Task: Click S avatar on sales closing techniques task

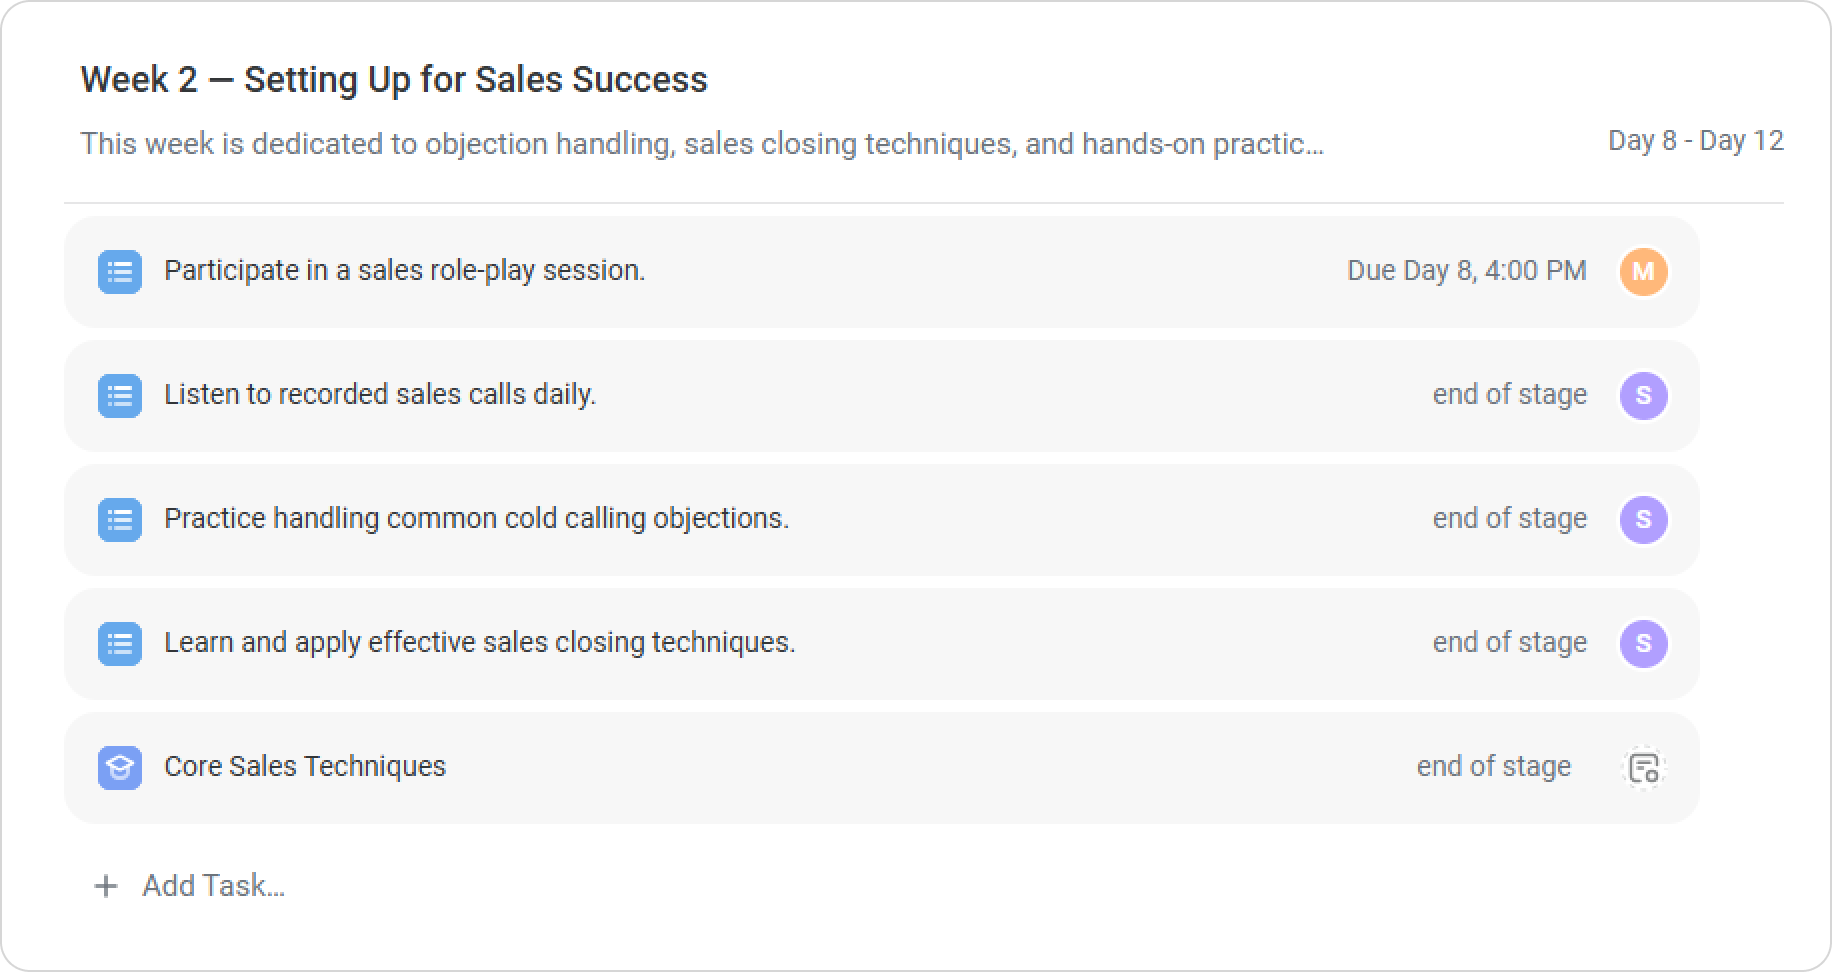Action: point(1643,644)
